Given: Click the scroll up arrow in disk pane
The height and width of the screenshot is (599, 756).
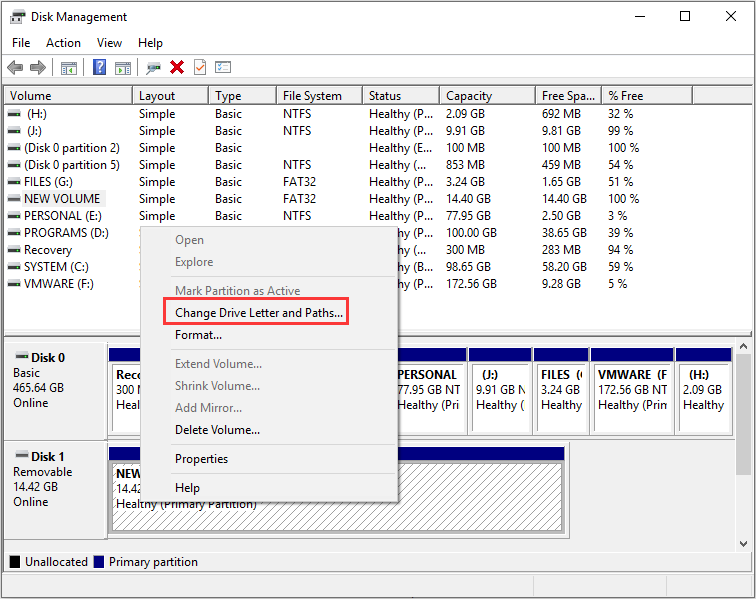Looking at the screenshot, I should (x=743, y=346).
